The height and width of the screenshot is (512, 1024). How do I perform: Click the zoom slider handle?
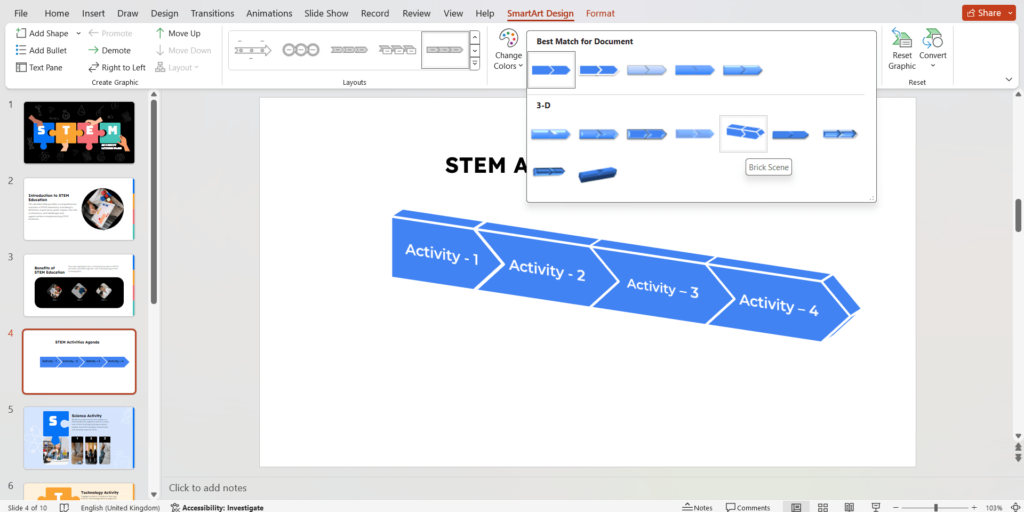935,507
